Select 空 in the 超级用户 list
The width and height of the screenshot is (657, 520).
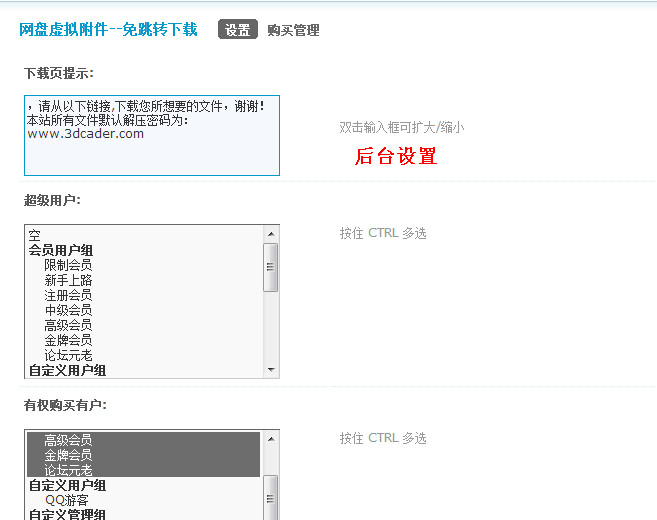pyautogui.click(x=145, y=235)
